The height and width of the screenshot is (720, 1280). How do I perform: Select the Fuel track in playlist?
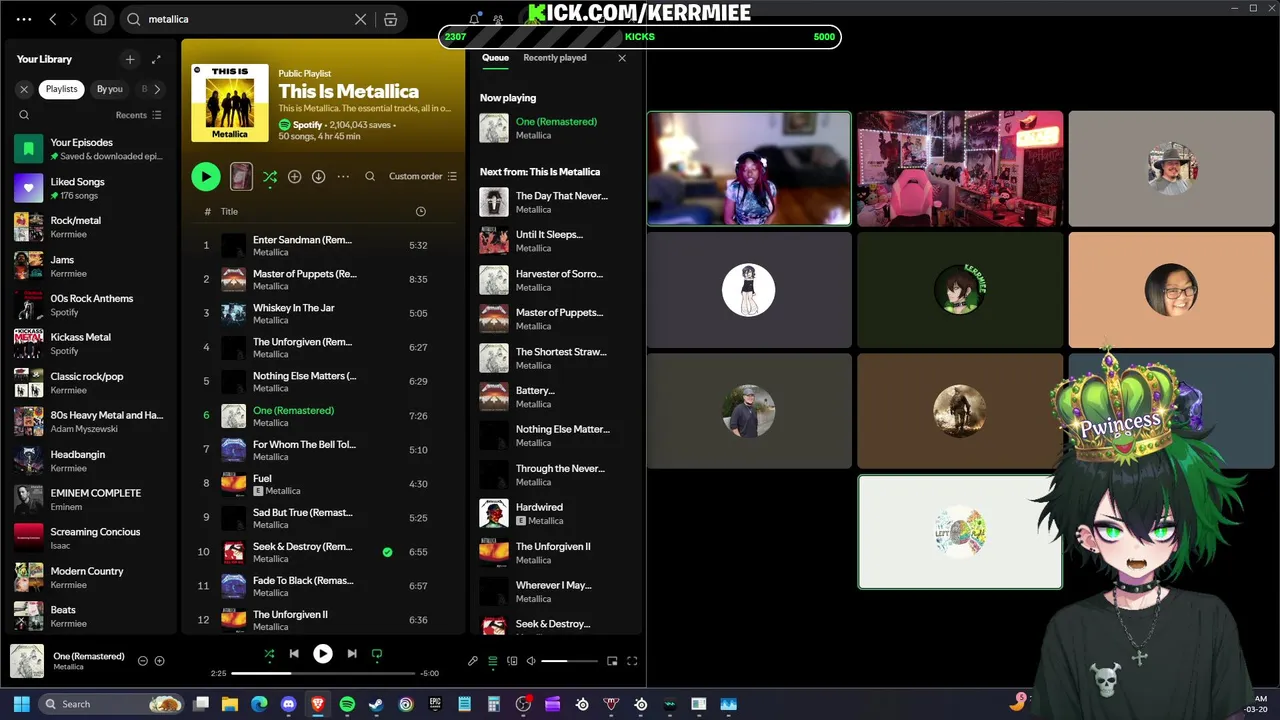323,484
